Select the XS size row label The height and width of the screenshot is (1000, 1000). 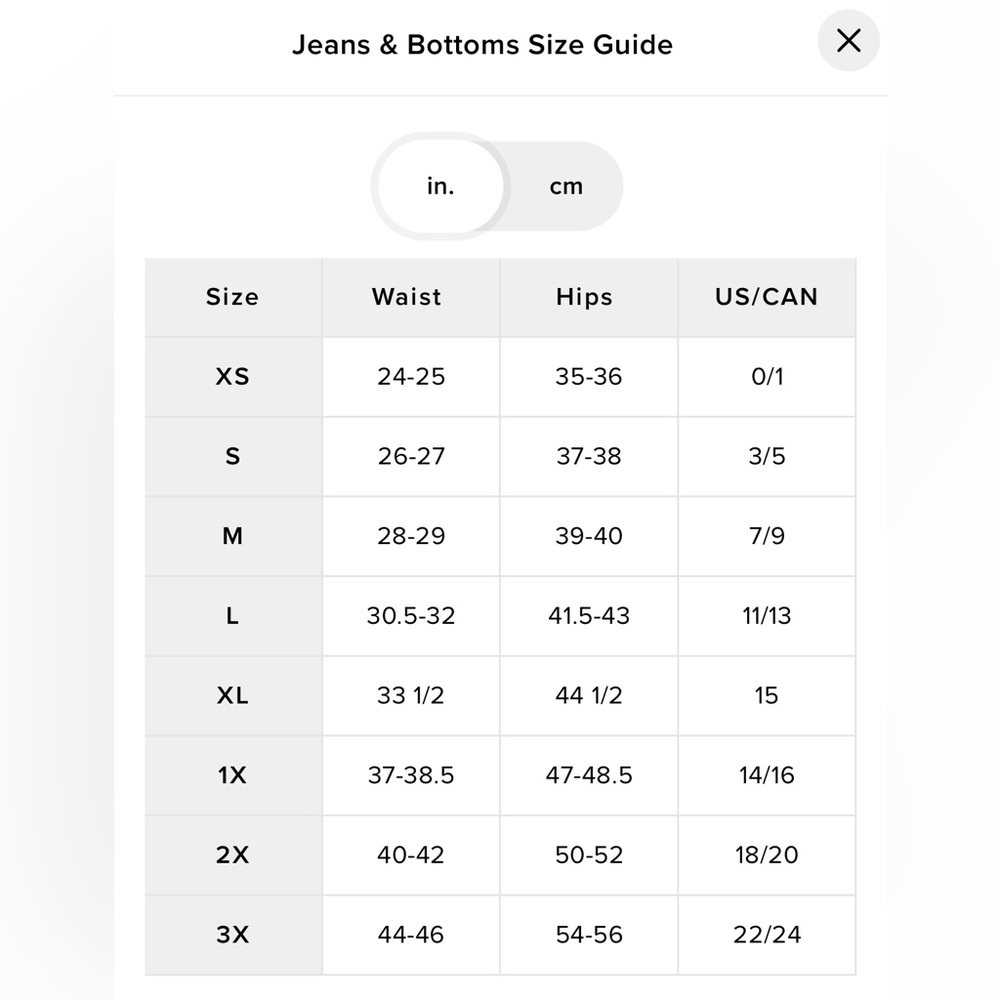click(x=233, y=377)
